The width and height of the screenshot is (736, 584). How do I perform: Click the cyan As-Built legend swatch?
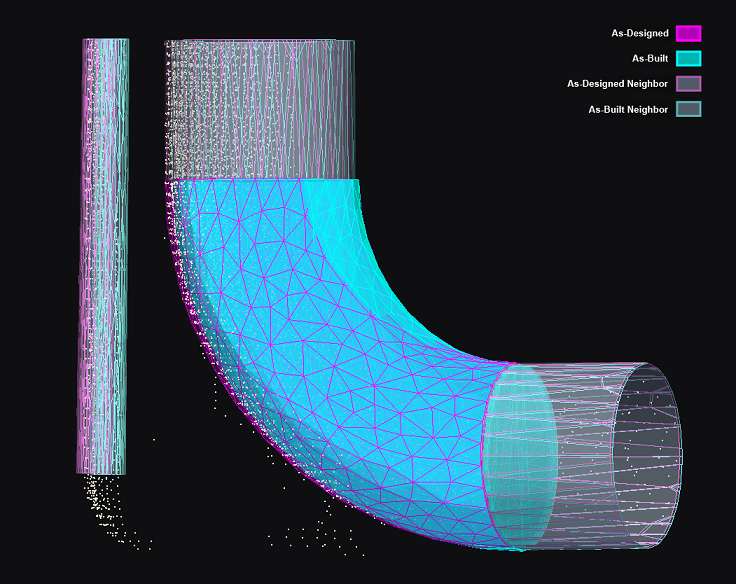point(689,59)
